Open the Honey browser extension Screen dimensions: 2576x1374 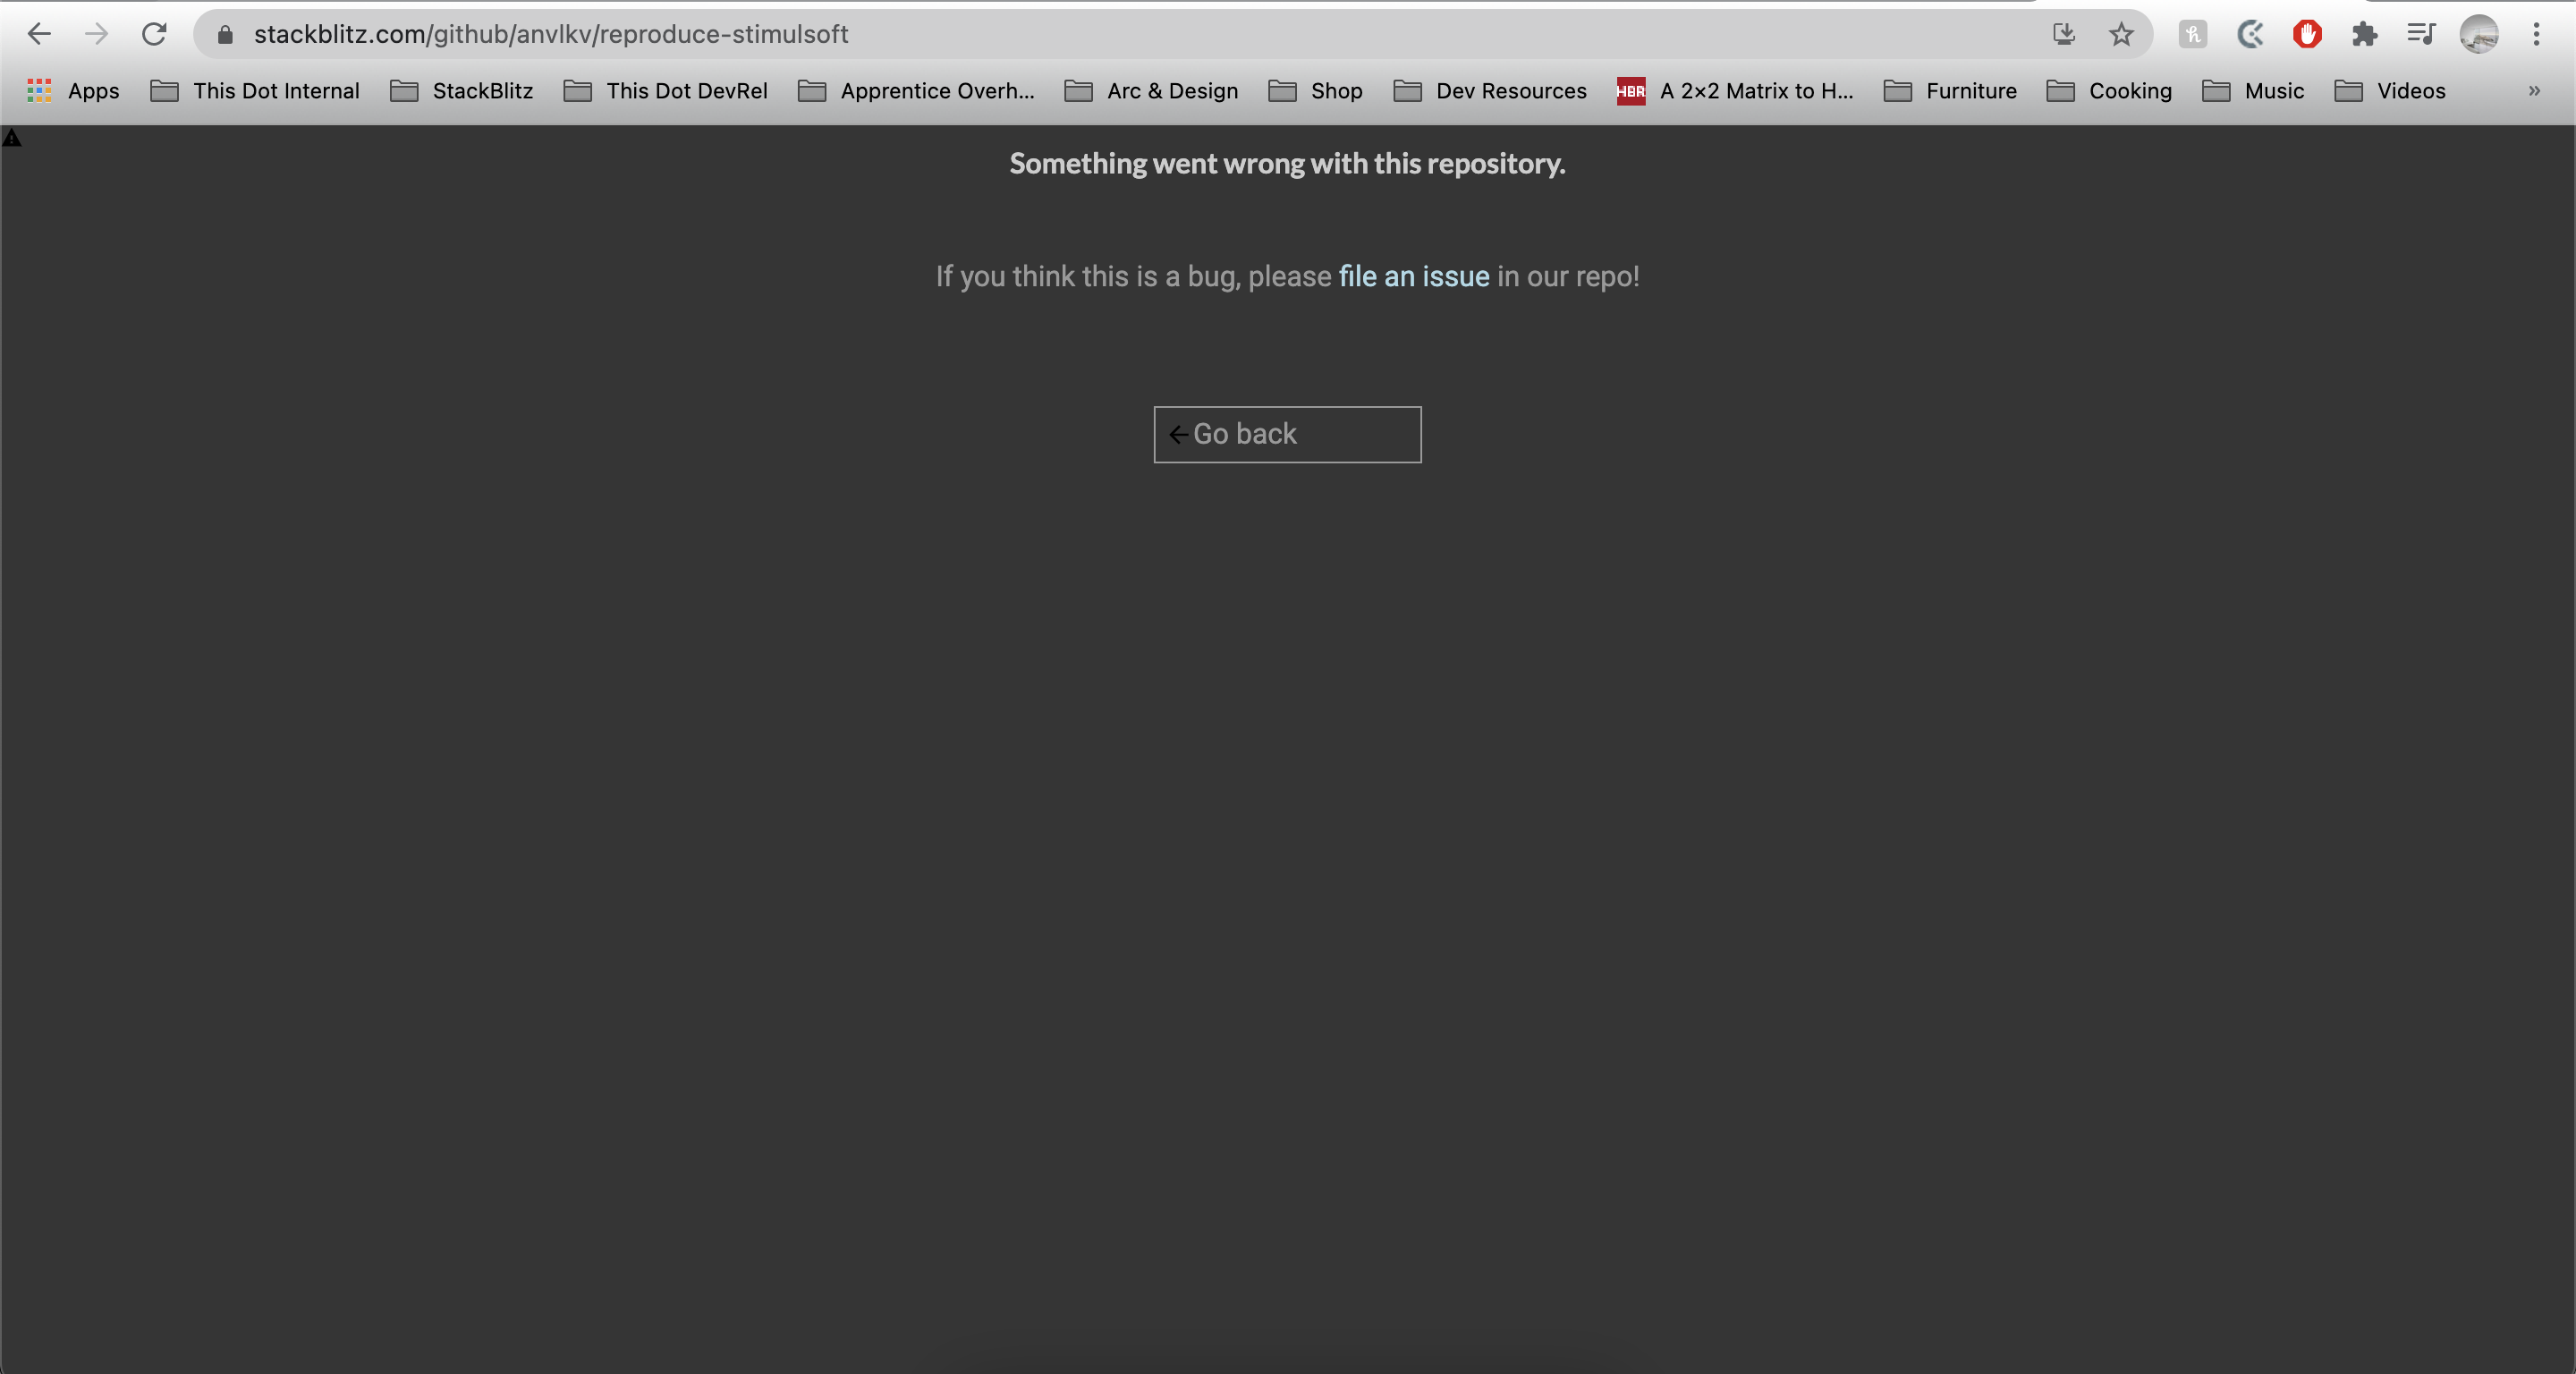[2192, 34]
